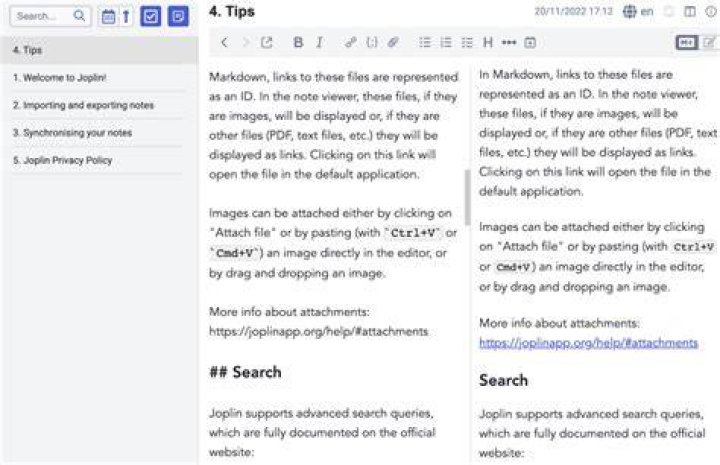Insert a bulleted list
This screenshot has height=465, width=720.
click(x=425, y=43)
